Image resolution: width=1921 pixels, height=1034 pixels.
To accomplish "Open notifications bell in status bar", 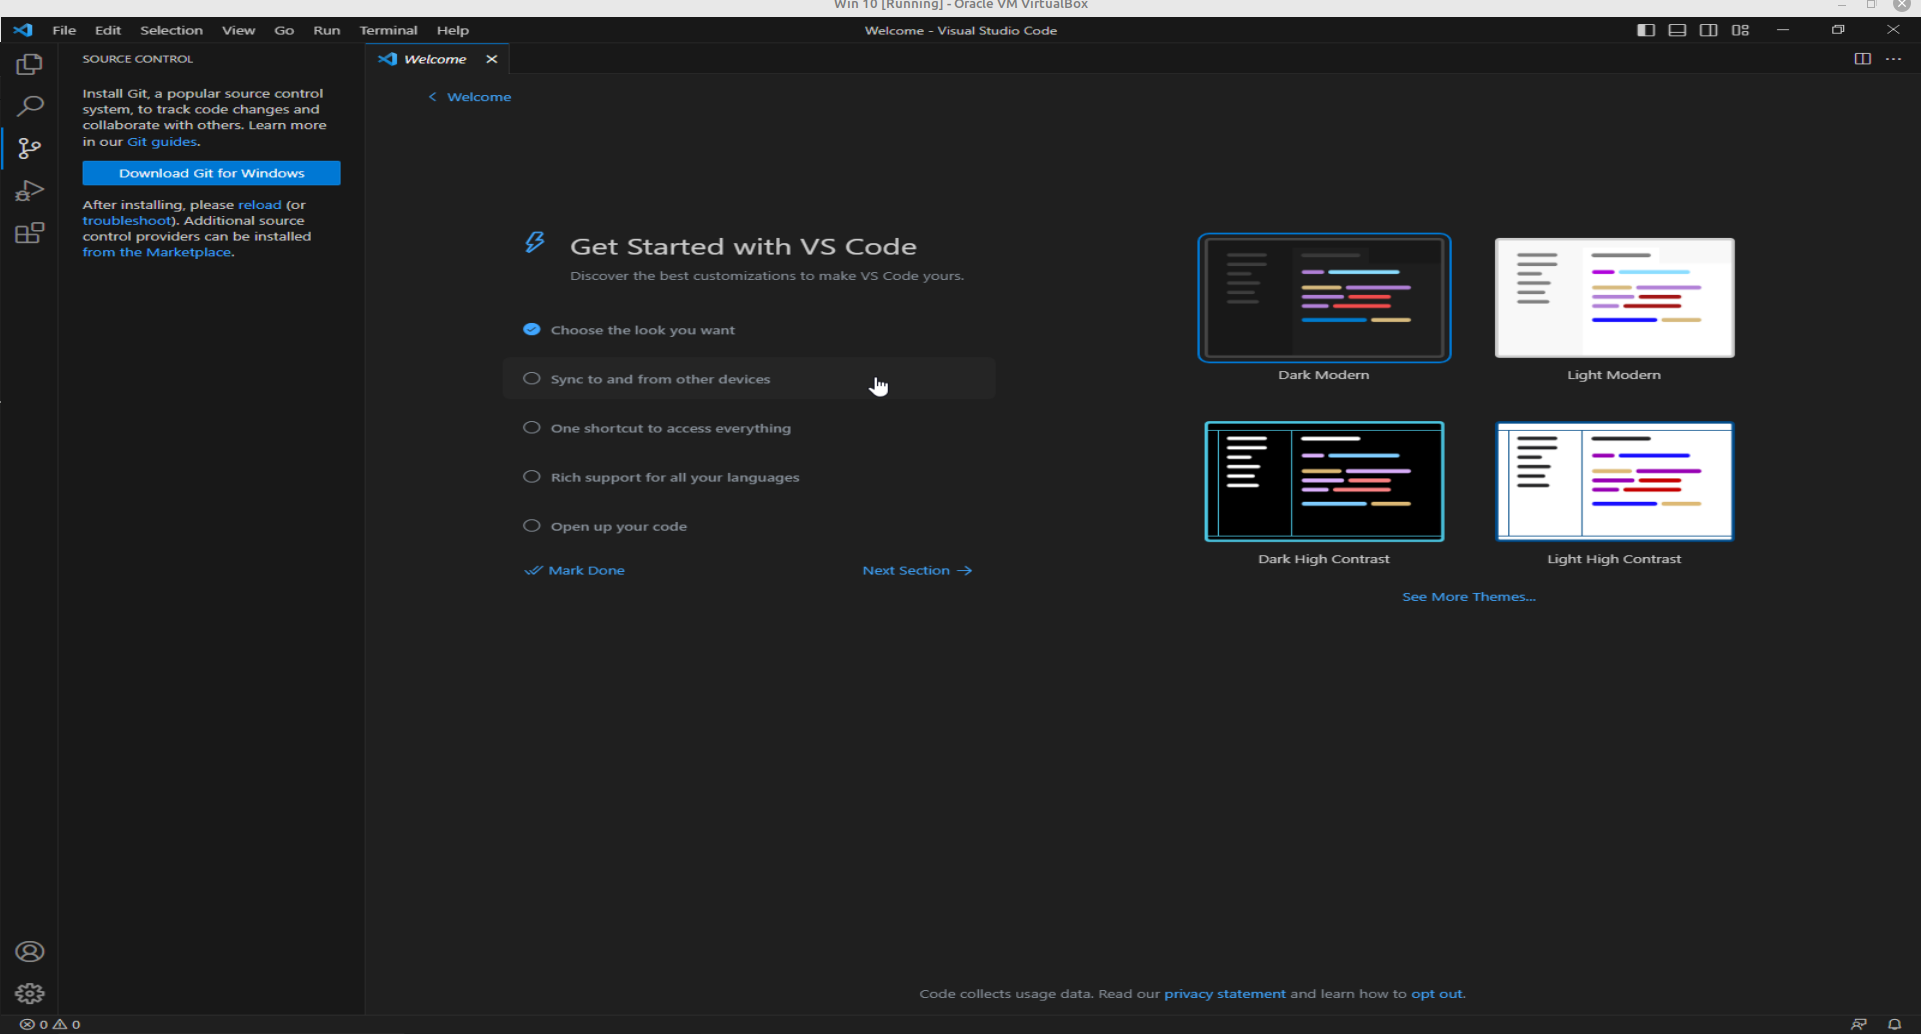I will [1894, 1024].
